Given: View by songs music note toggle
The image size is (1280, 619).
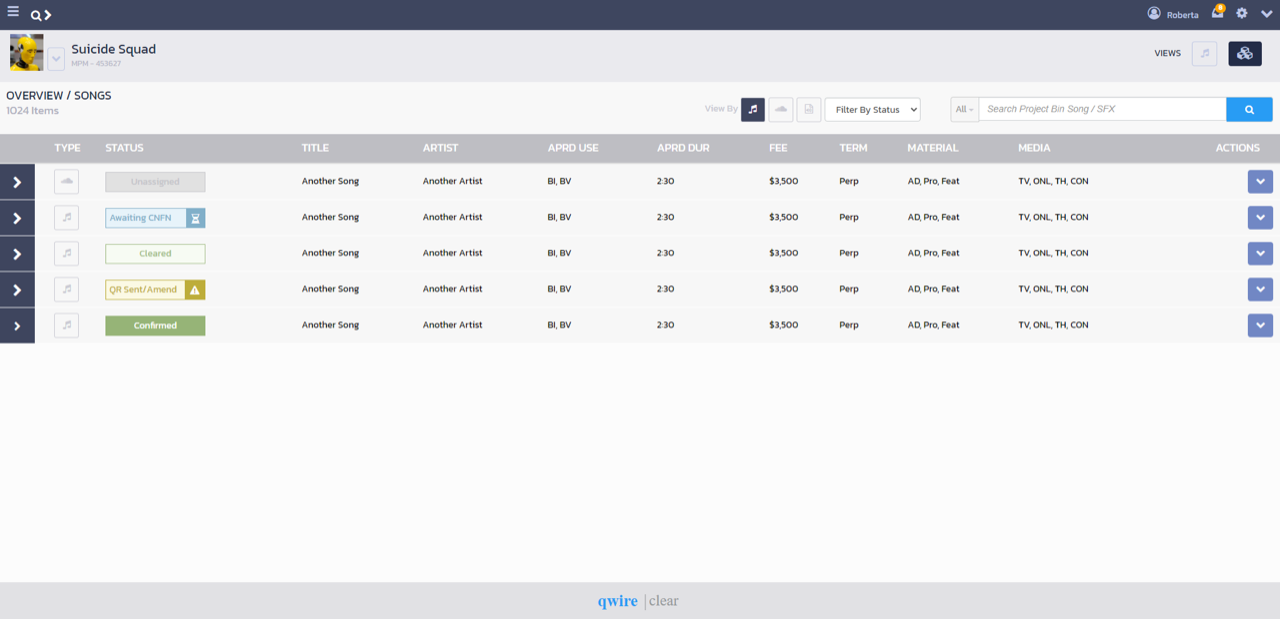Looking at the screenshot, I should tap(753, 109).
